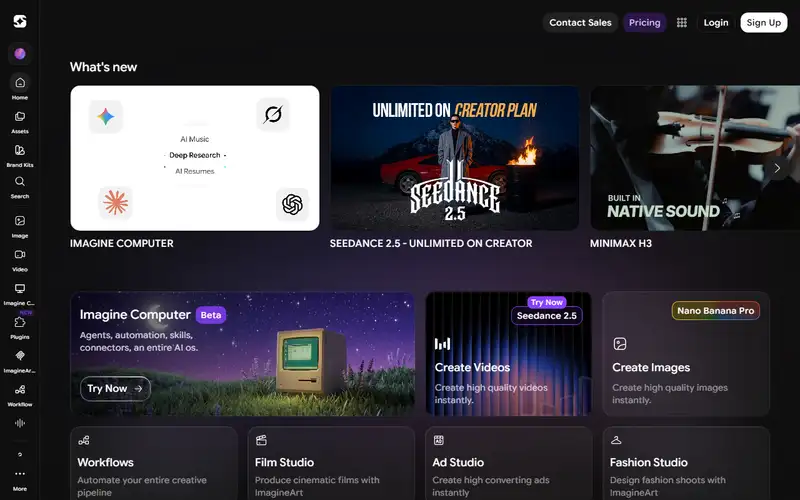Open the Video tool in sidebar

click(x=20, y=260)
